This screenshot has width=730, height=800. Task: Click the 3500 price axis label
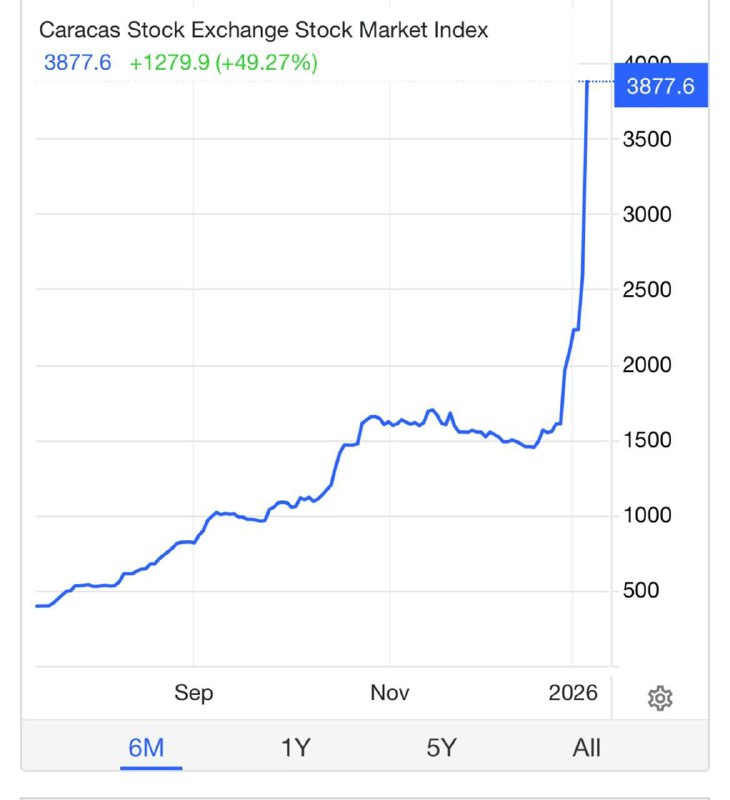[x=647, y=139]
